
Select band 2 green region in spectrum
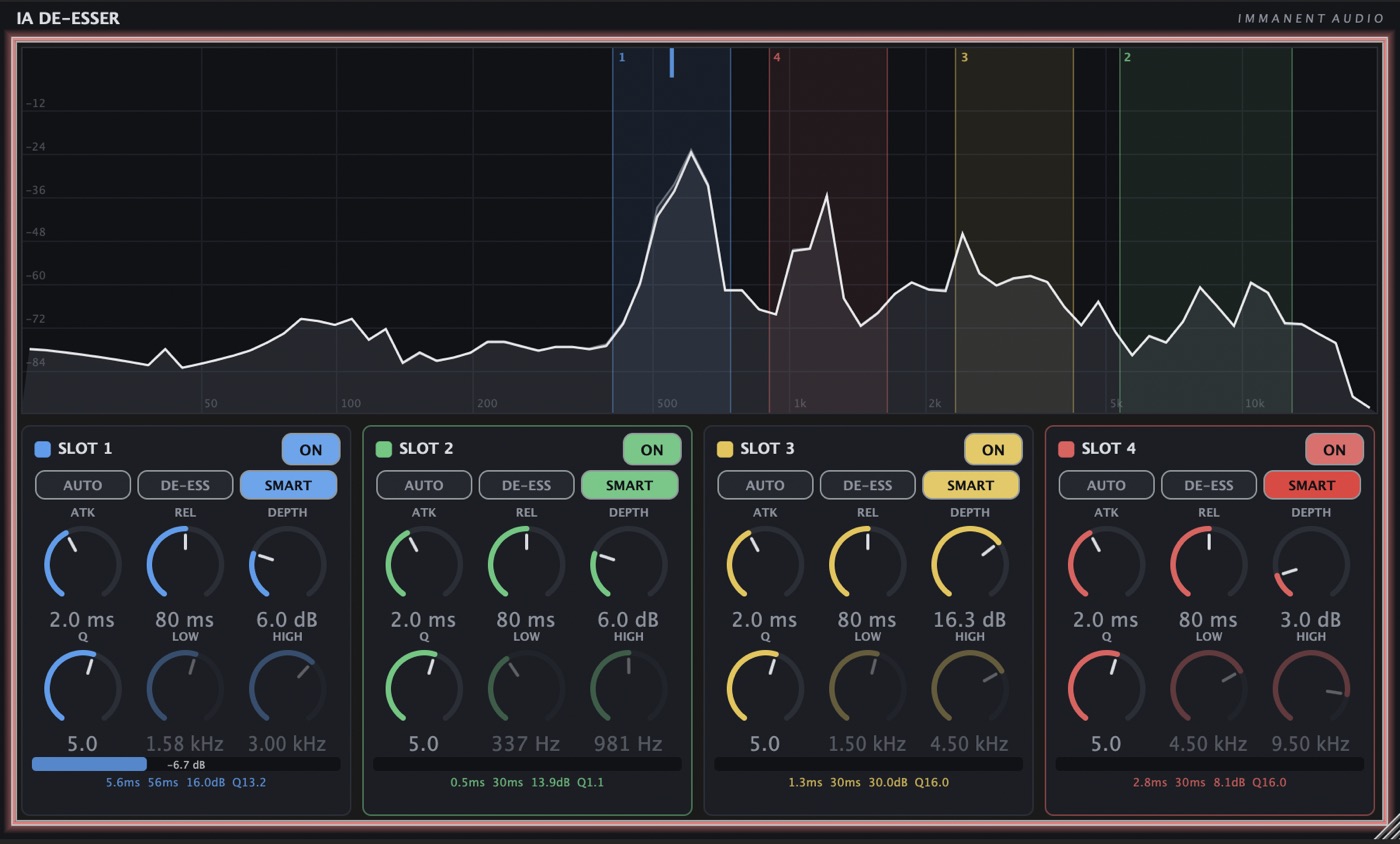pyautogui.click(x=1206, y=230)
